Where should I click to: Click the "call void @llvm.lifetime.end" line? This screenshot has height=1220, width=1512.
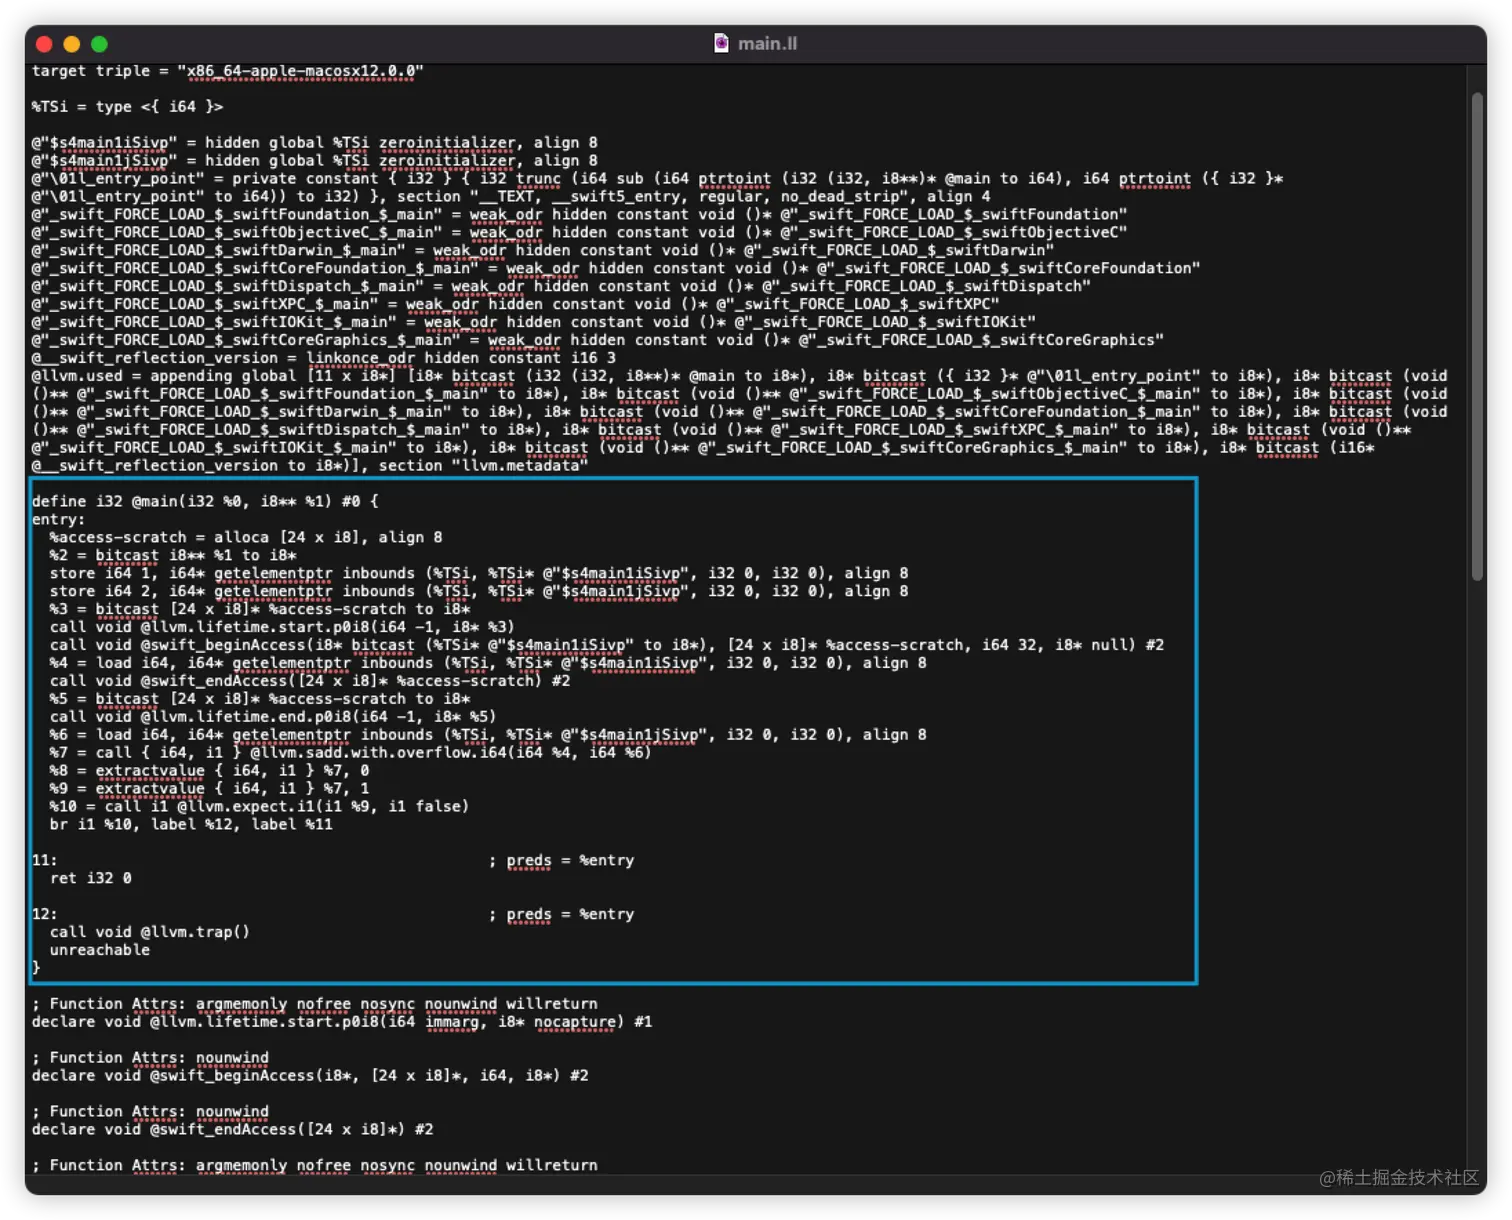click(273, 718)
